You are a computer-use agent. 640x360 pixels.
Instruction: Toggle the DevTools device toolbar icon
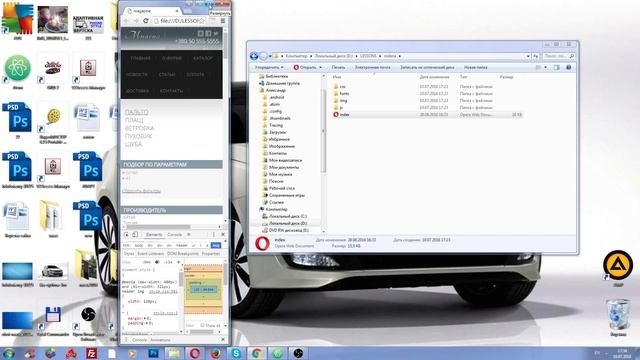click(x=135, y=235)
